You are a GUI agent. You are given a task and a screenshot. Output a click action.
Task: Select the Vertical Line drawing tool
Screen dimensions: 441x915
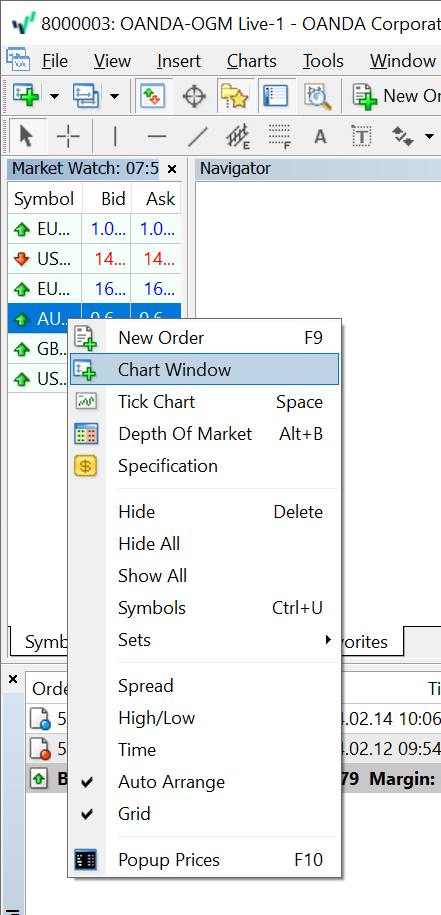pyautogui.click(x=115, y=137)
